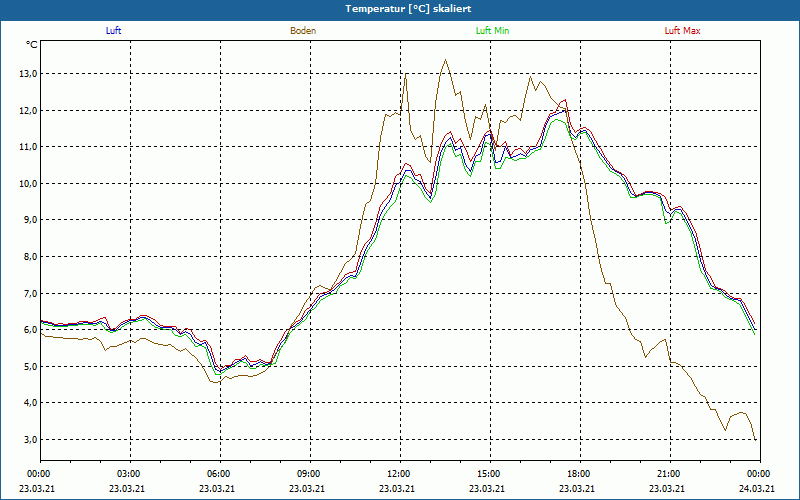Click the 15:00 time axis label
Screen dimensions: 800x500
click(490, 474)
